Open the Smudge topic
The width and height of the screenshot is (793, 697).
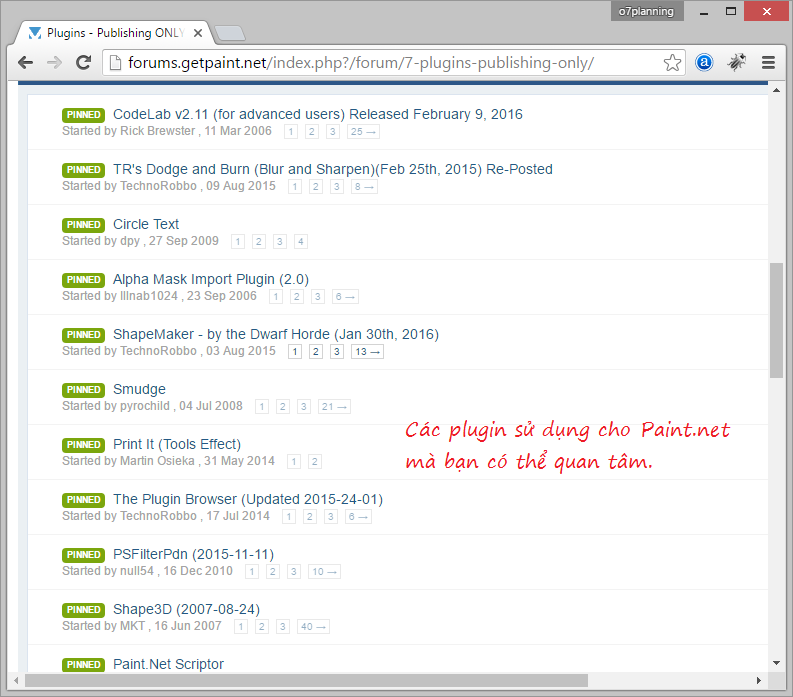tap(139, 389)
